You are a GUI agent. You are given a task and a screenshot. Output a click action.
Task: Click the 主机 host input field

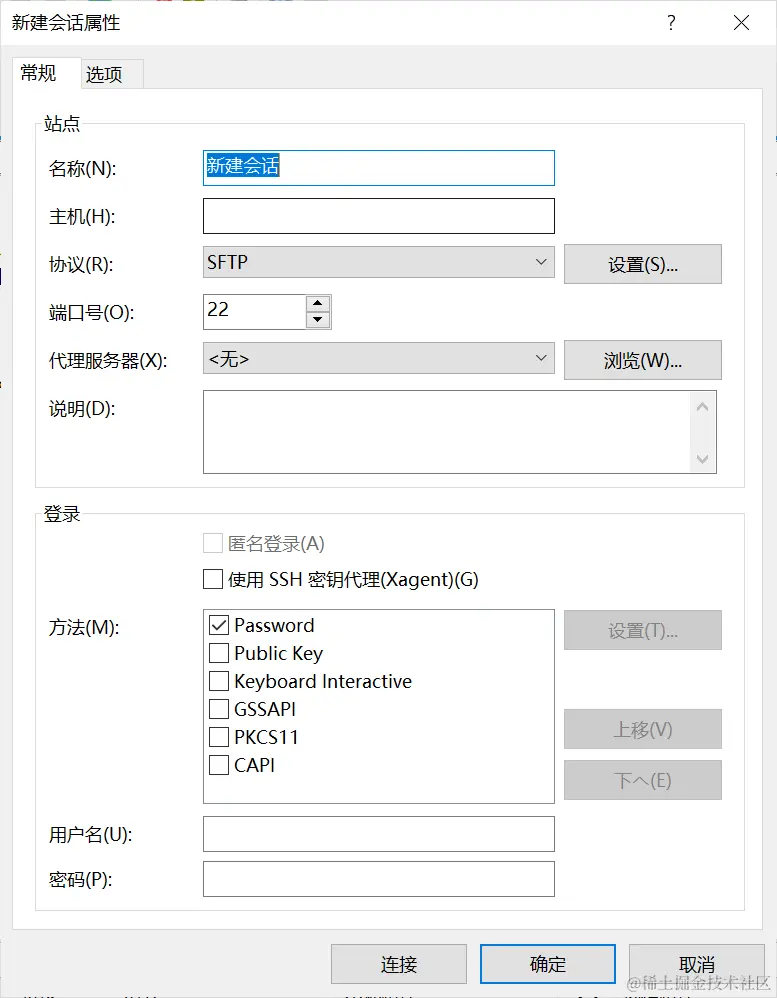(x=378, y=216)
